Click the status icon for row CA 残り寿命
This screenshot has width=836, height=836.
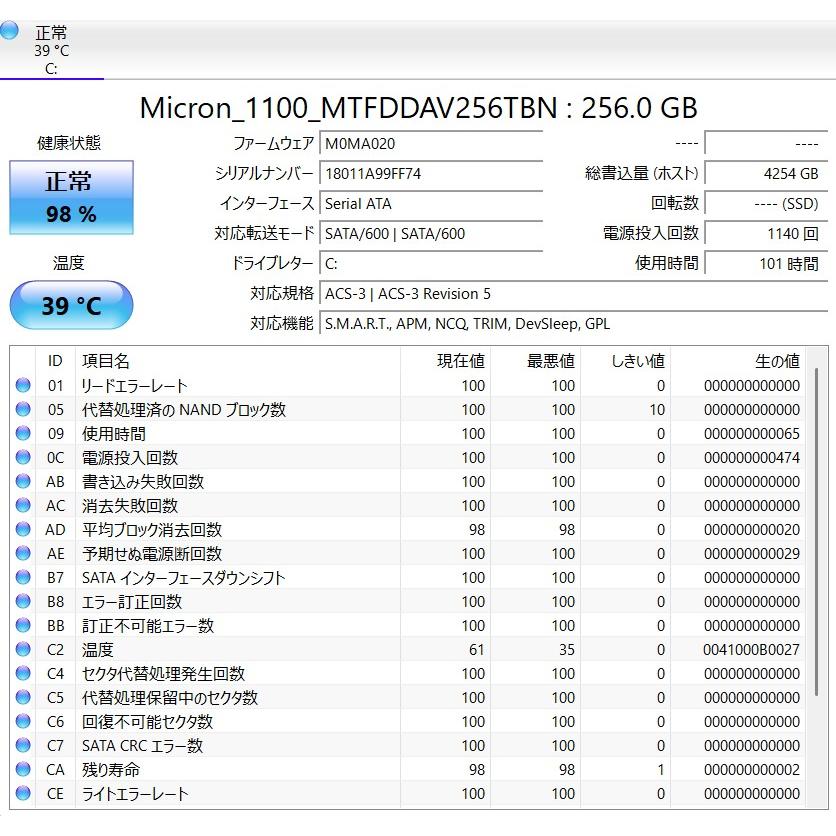coord(23,769)
